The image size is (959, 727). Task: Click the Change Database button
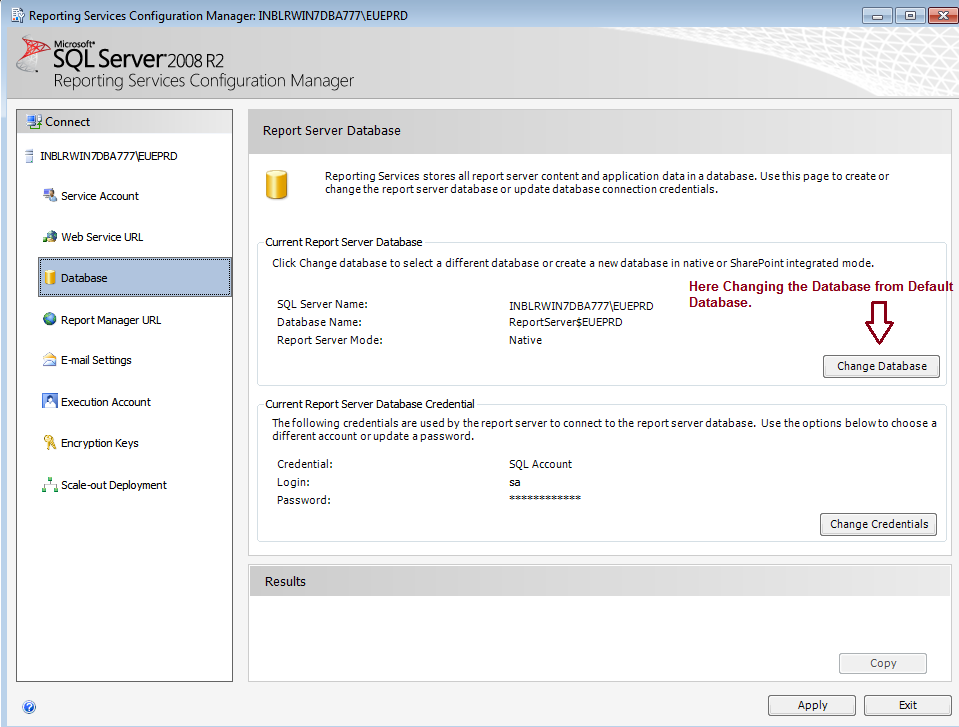881,366
